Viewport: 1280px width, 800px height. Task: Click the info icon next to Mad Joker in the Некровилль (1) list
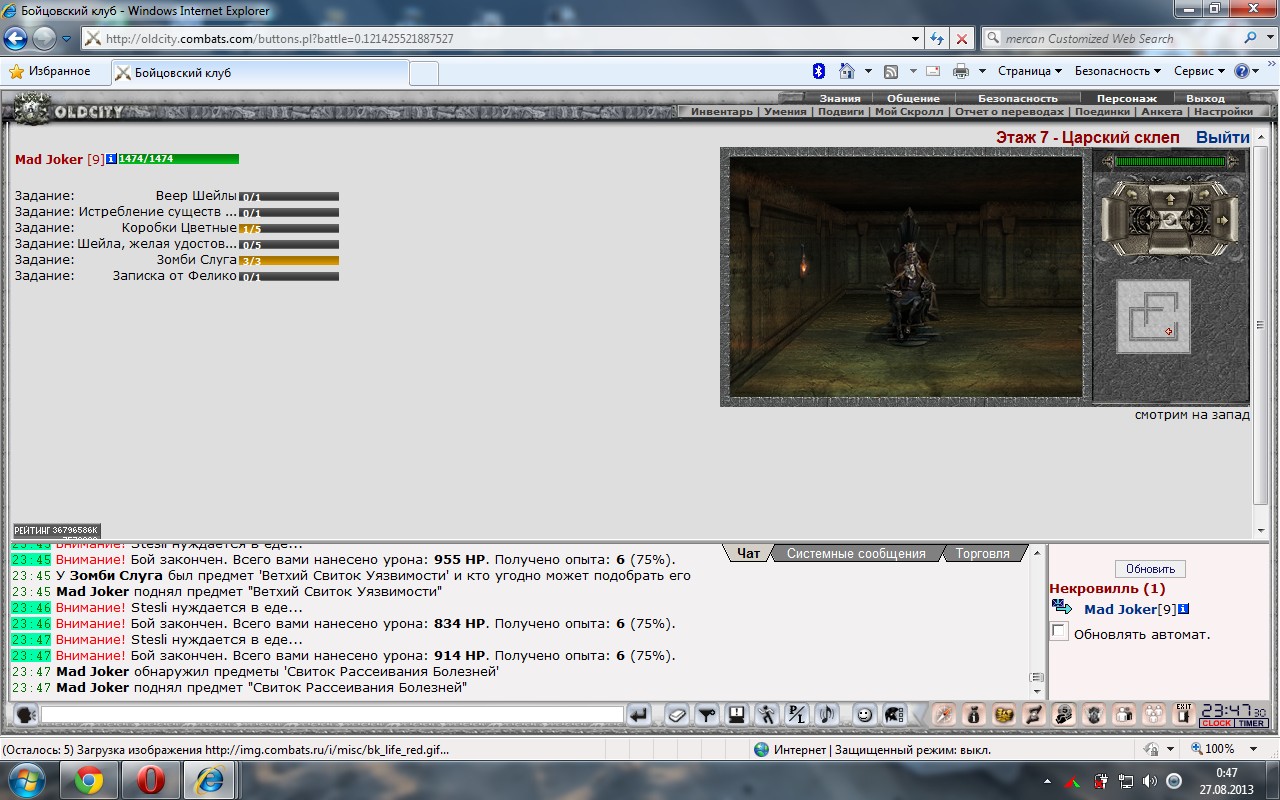[1183, 608]
